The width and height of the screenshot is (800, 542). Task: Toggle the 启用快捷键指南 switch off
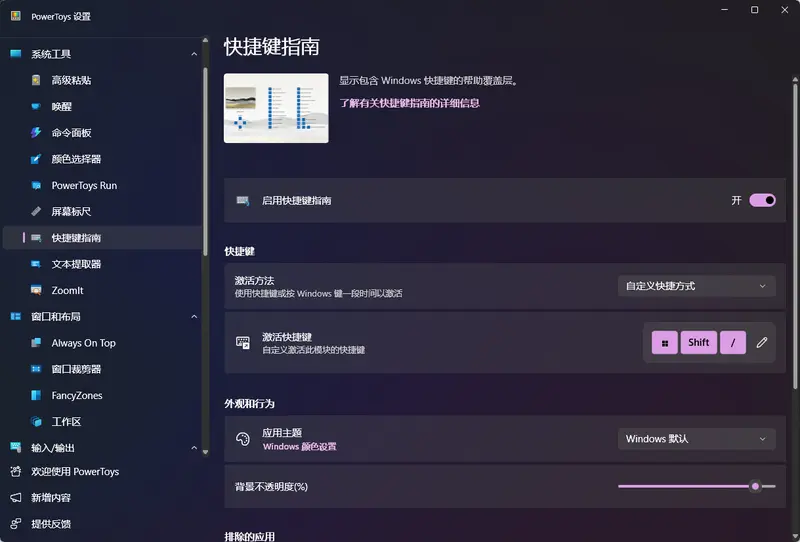tap(762, 200)
